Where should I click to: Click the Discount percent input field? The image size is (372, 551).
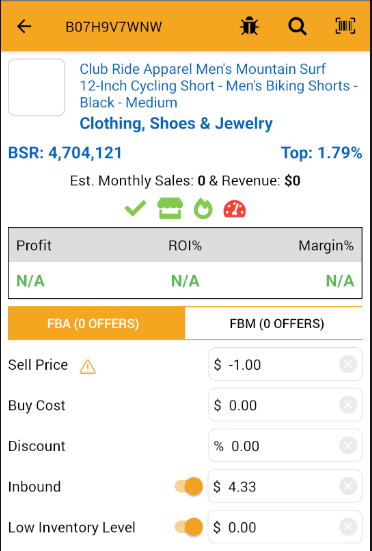pyautogui.click(x=285, y=446)
